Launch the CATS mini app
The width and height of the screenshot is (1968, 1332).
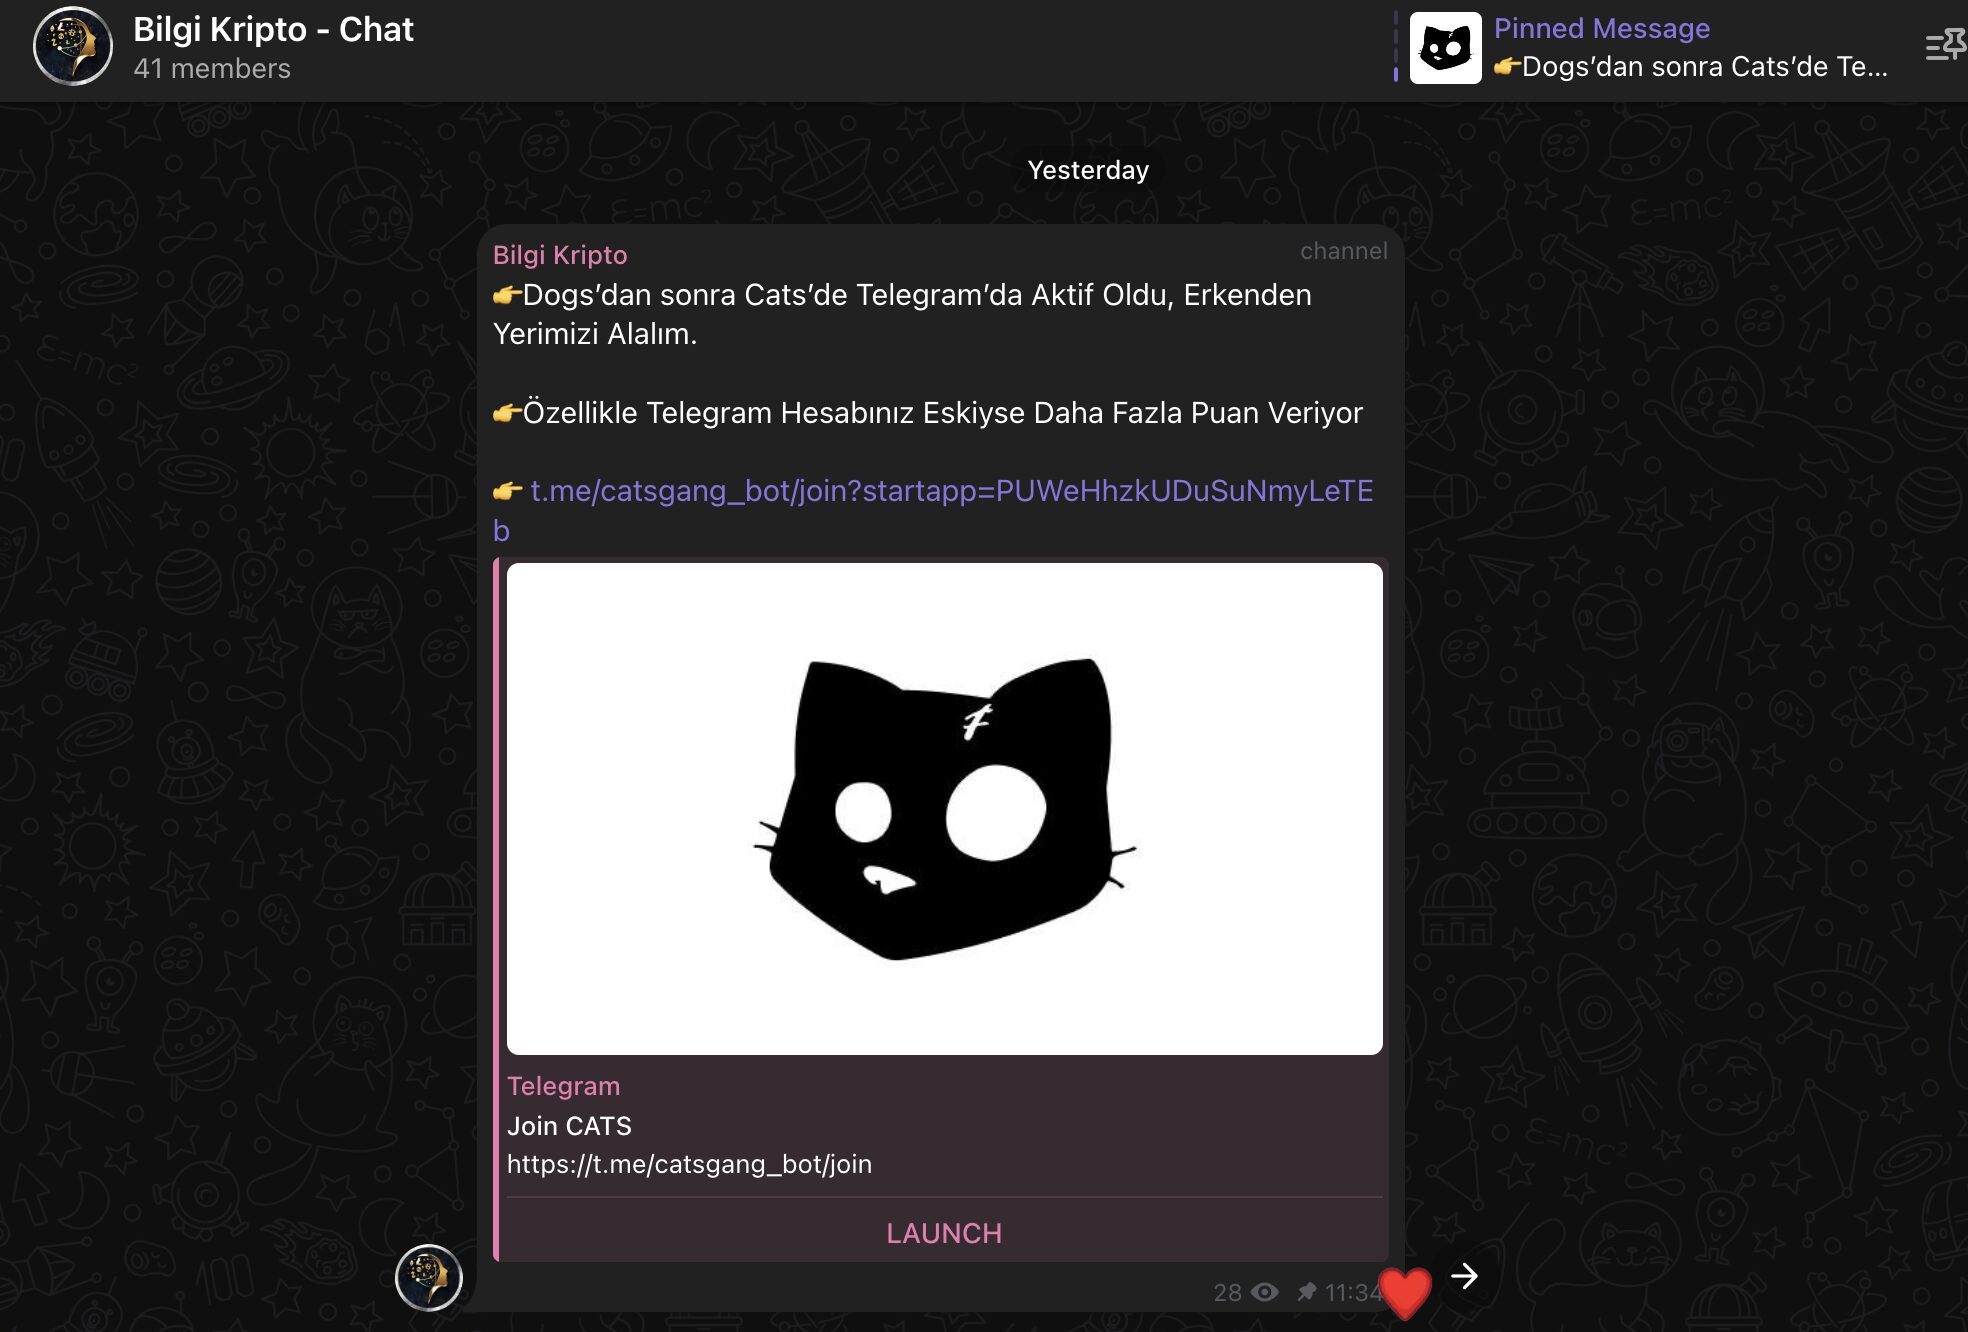tap(943, 1233)
